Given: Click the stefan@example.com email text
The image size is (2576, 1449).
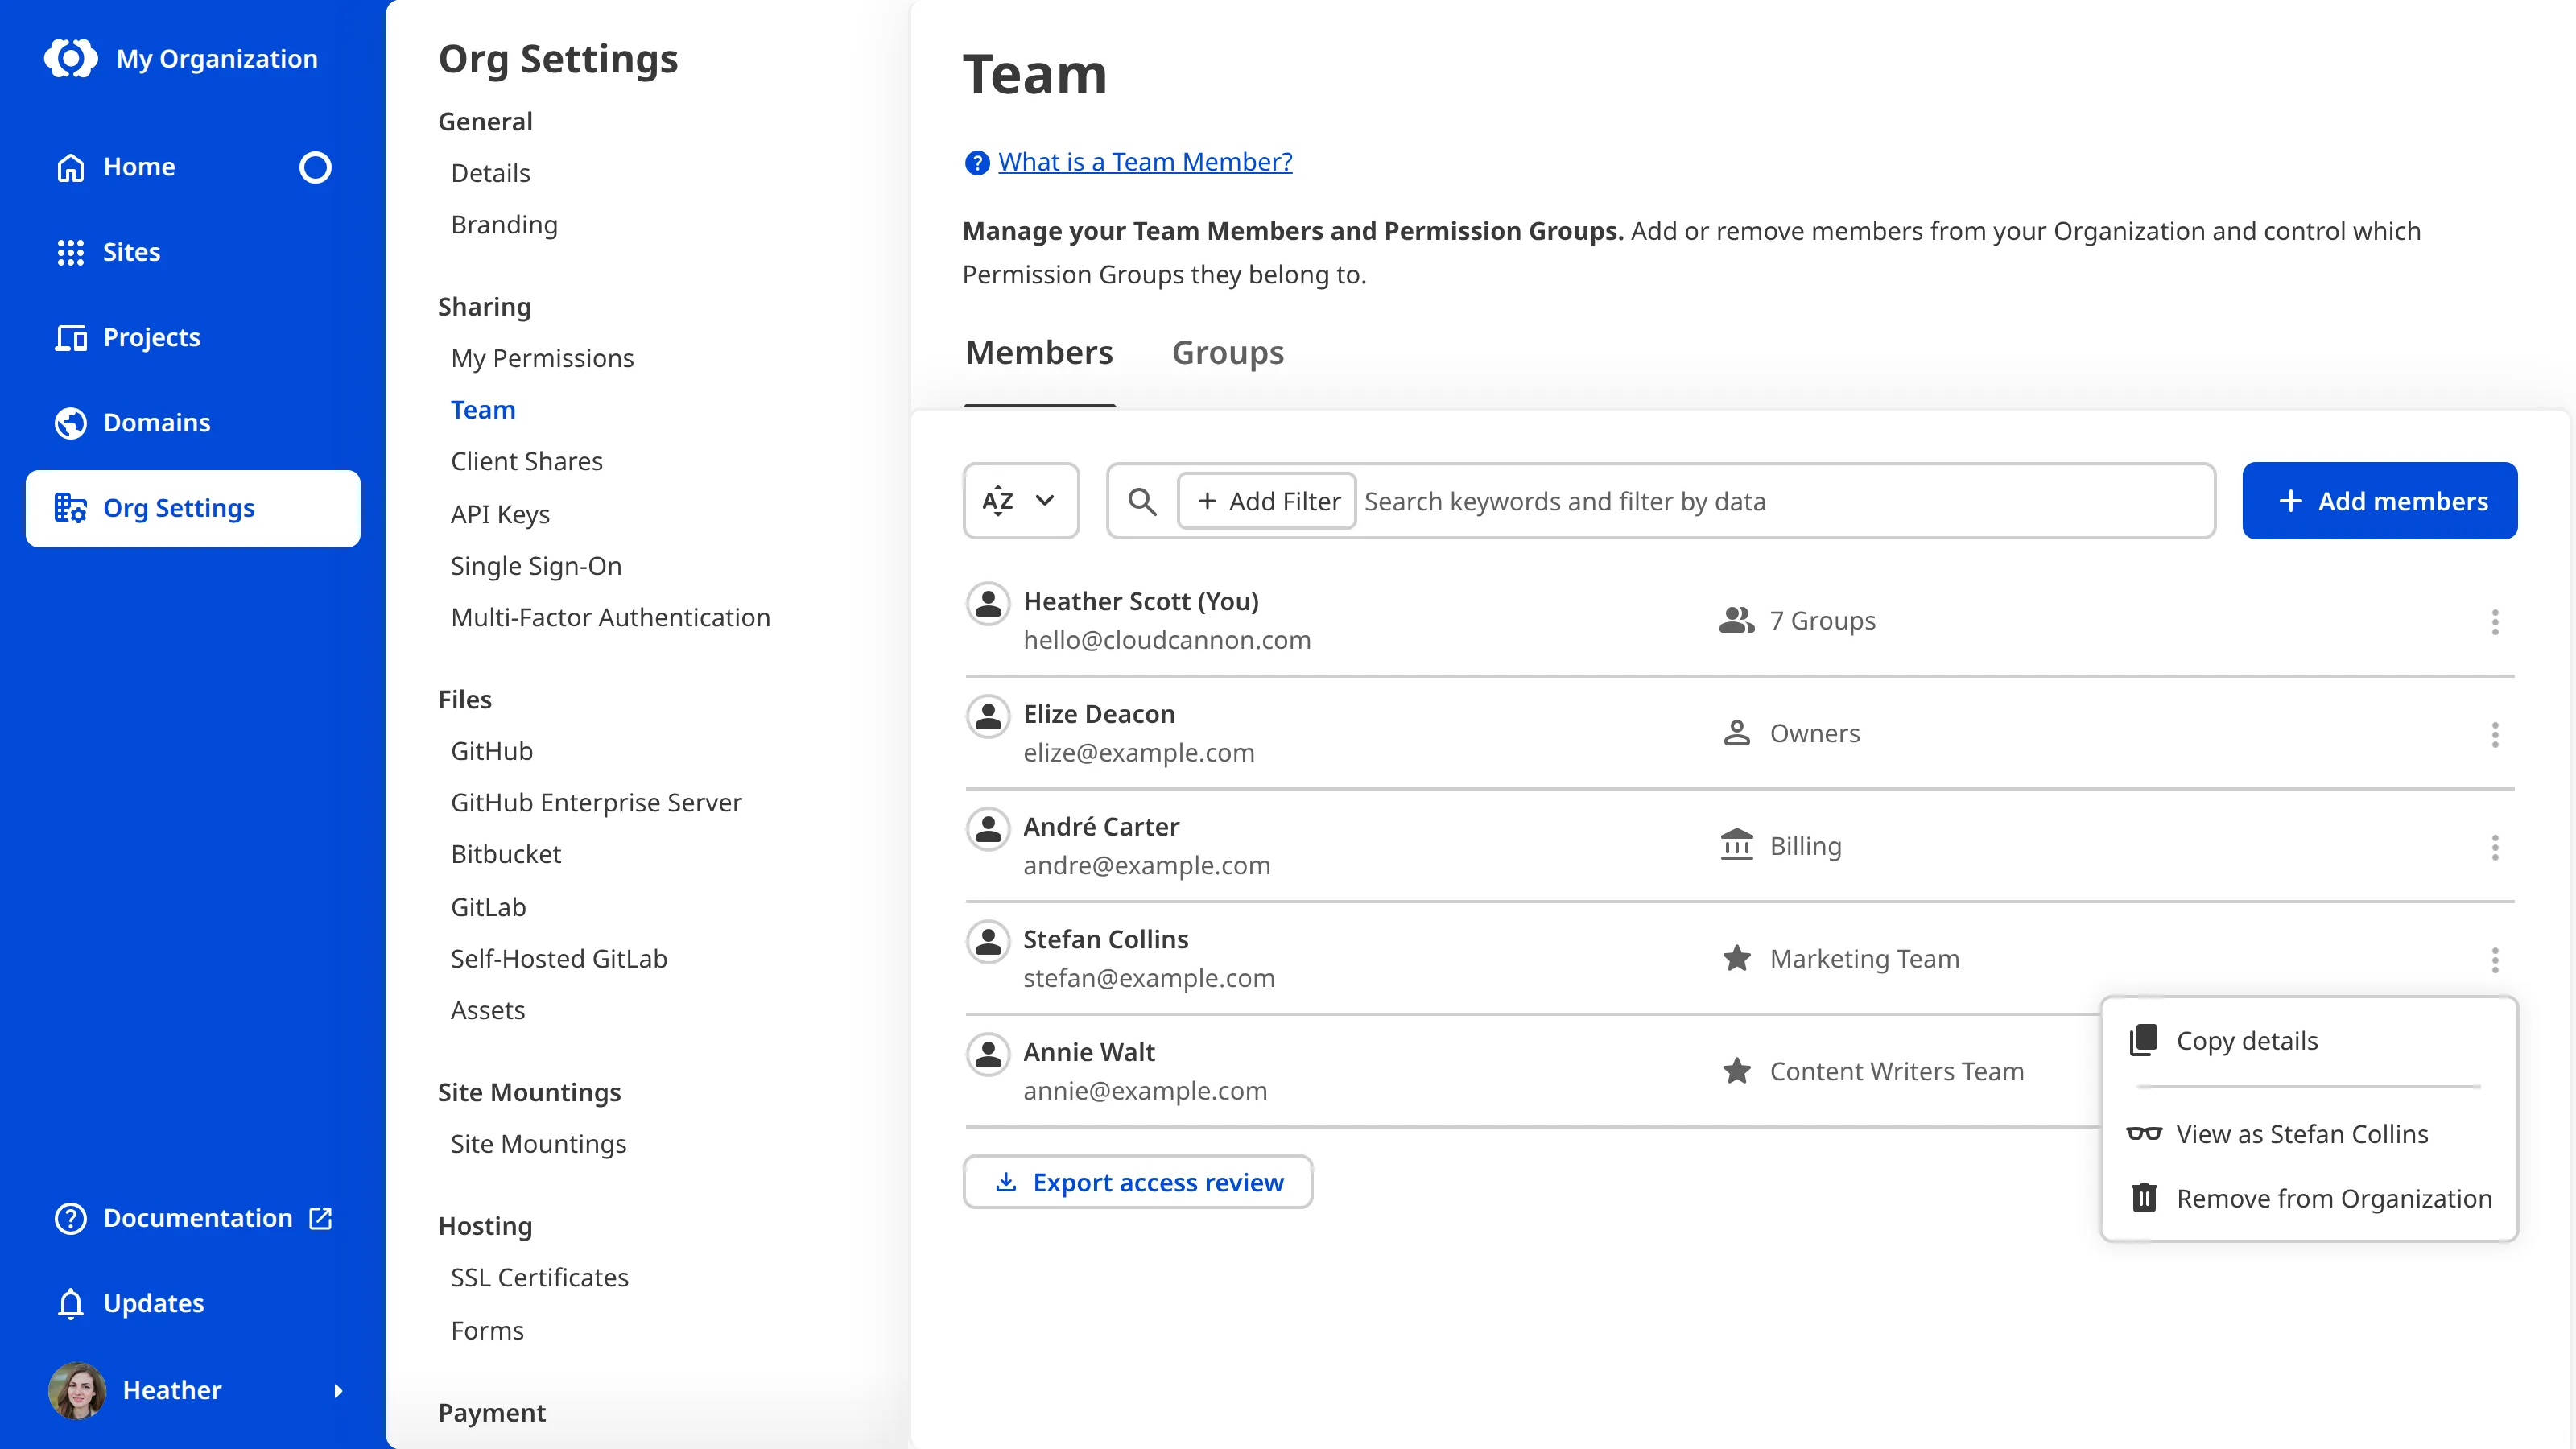Looking at the screenshot, I should (x=1148, y=978).
